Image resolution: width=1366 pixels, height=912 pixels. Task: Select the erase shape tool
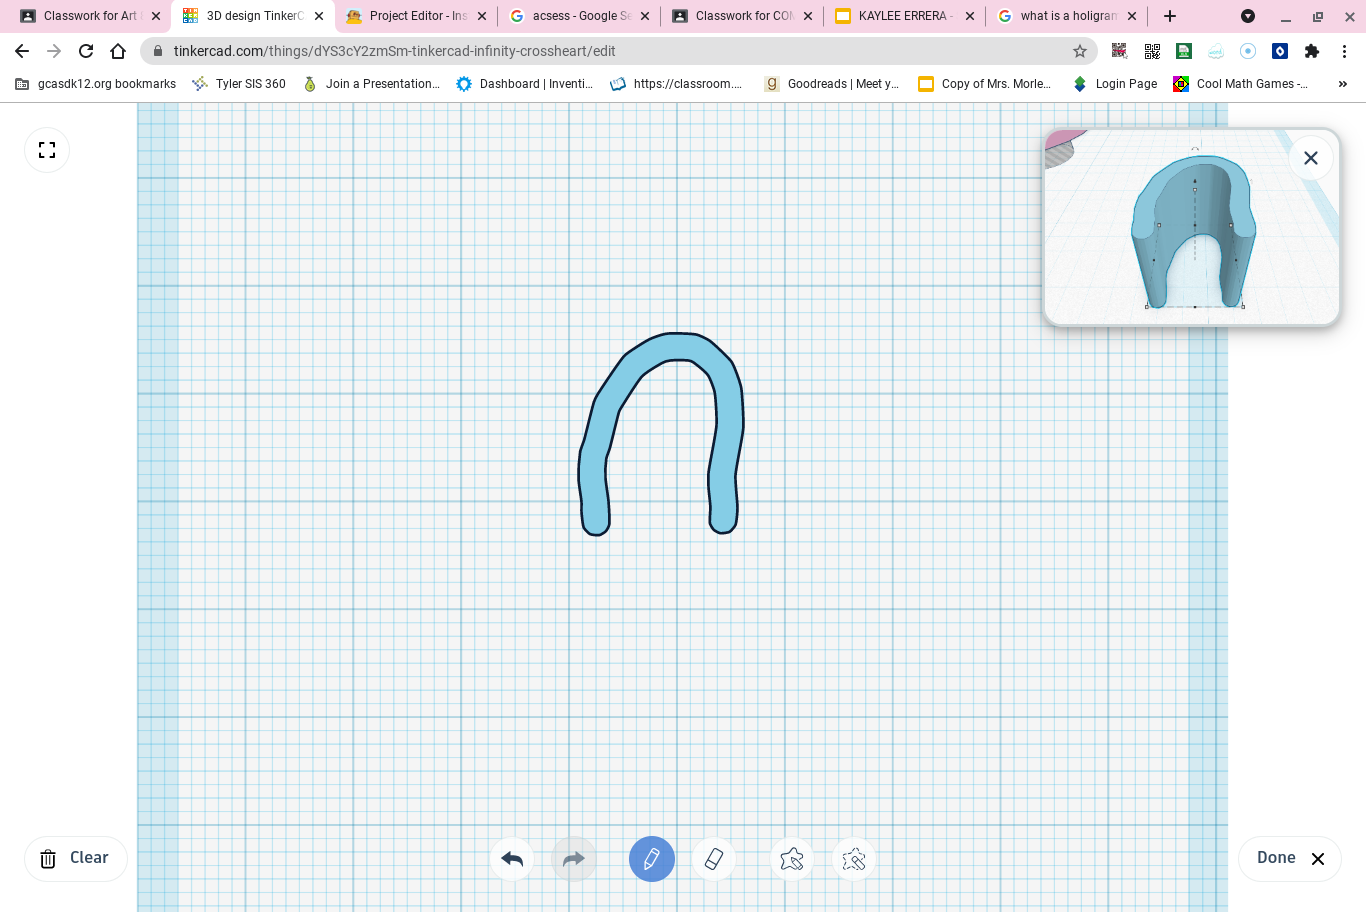tap(854, 859)
